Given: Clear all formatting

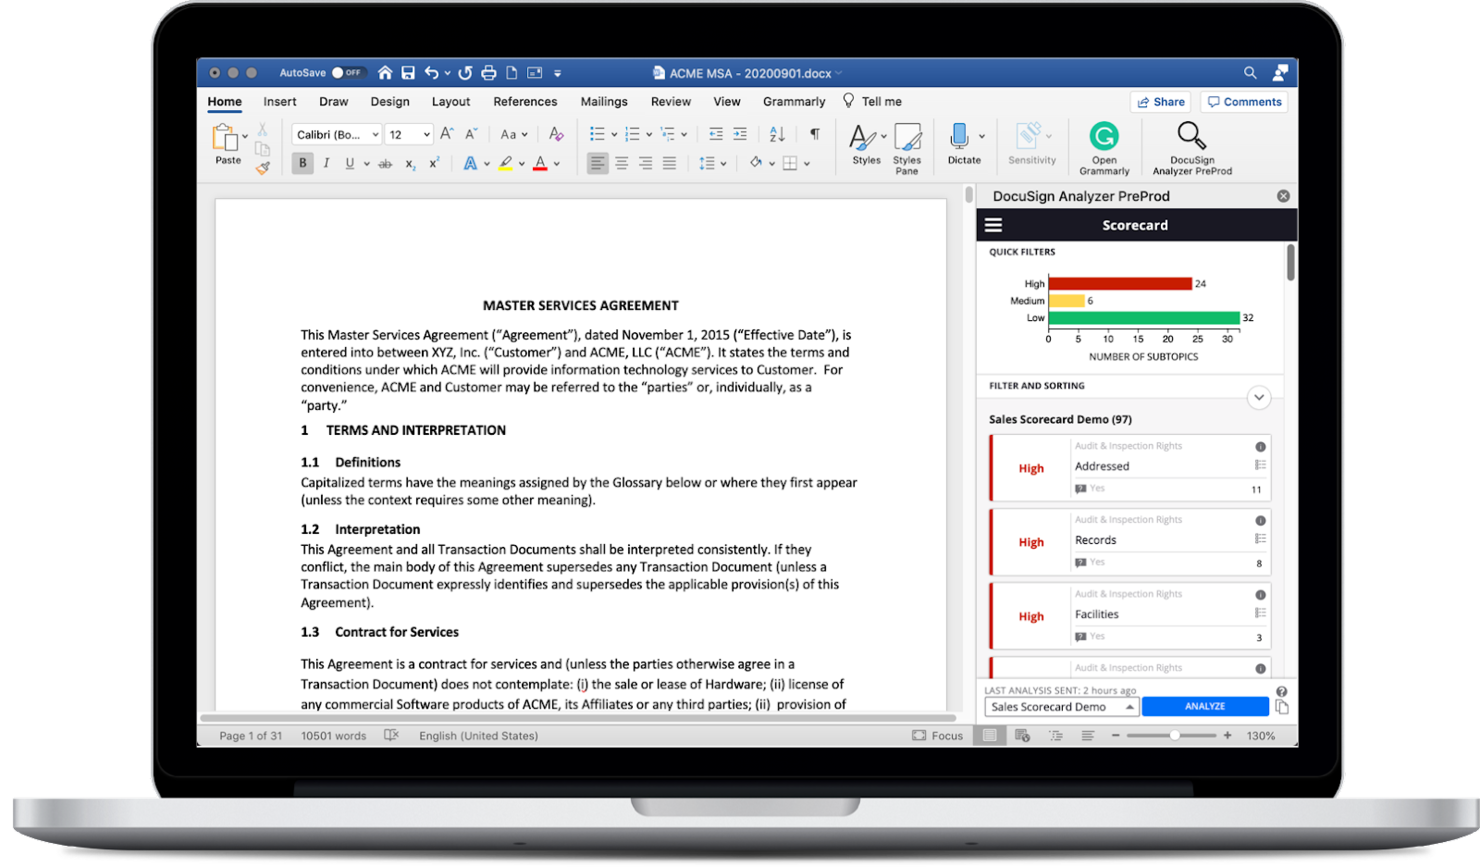Looking at the screenshot, I should (x=556, y=134).
